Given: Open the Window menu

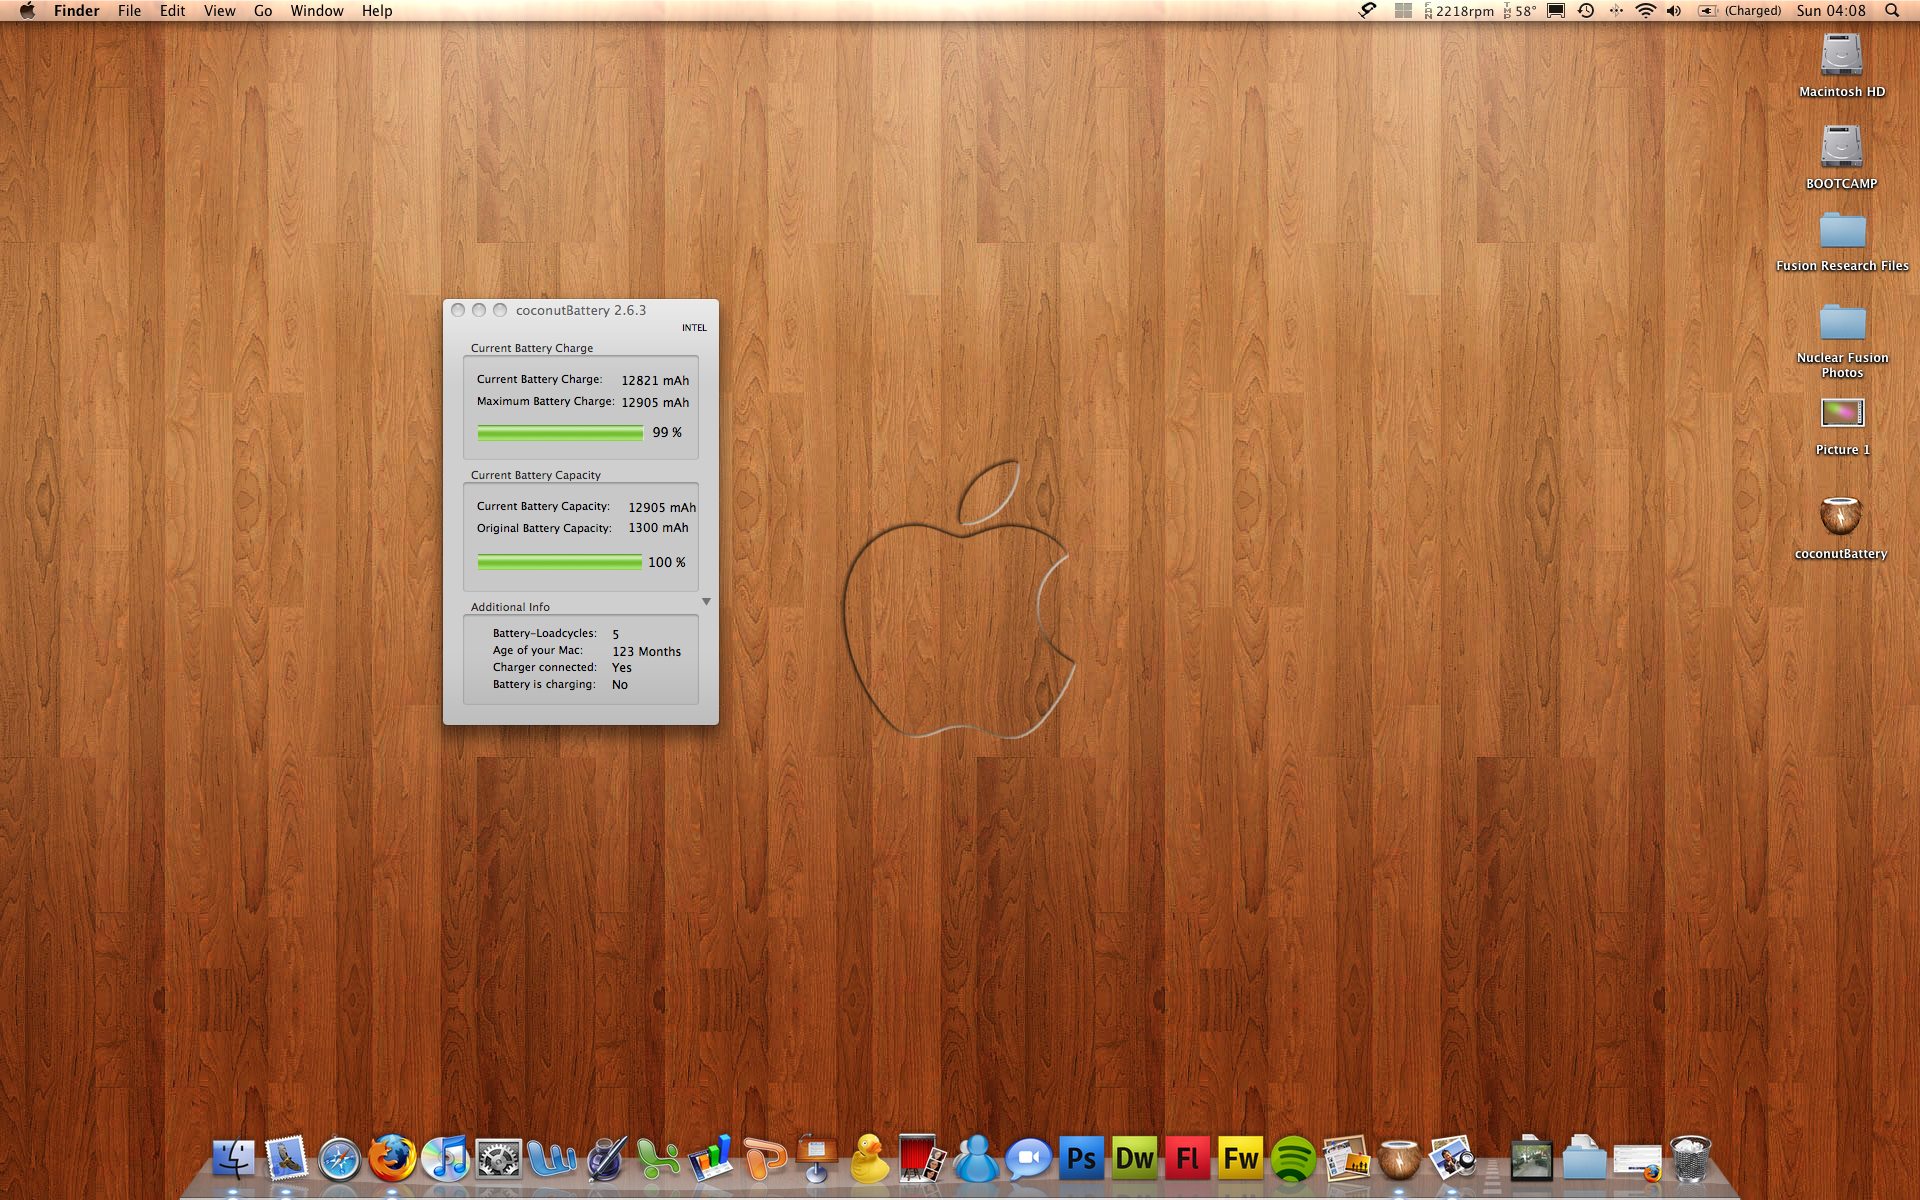Looking at the screenshot, I should point(316,11).
